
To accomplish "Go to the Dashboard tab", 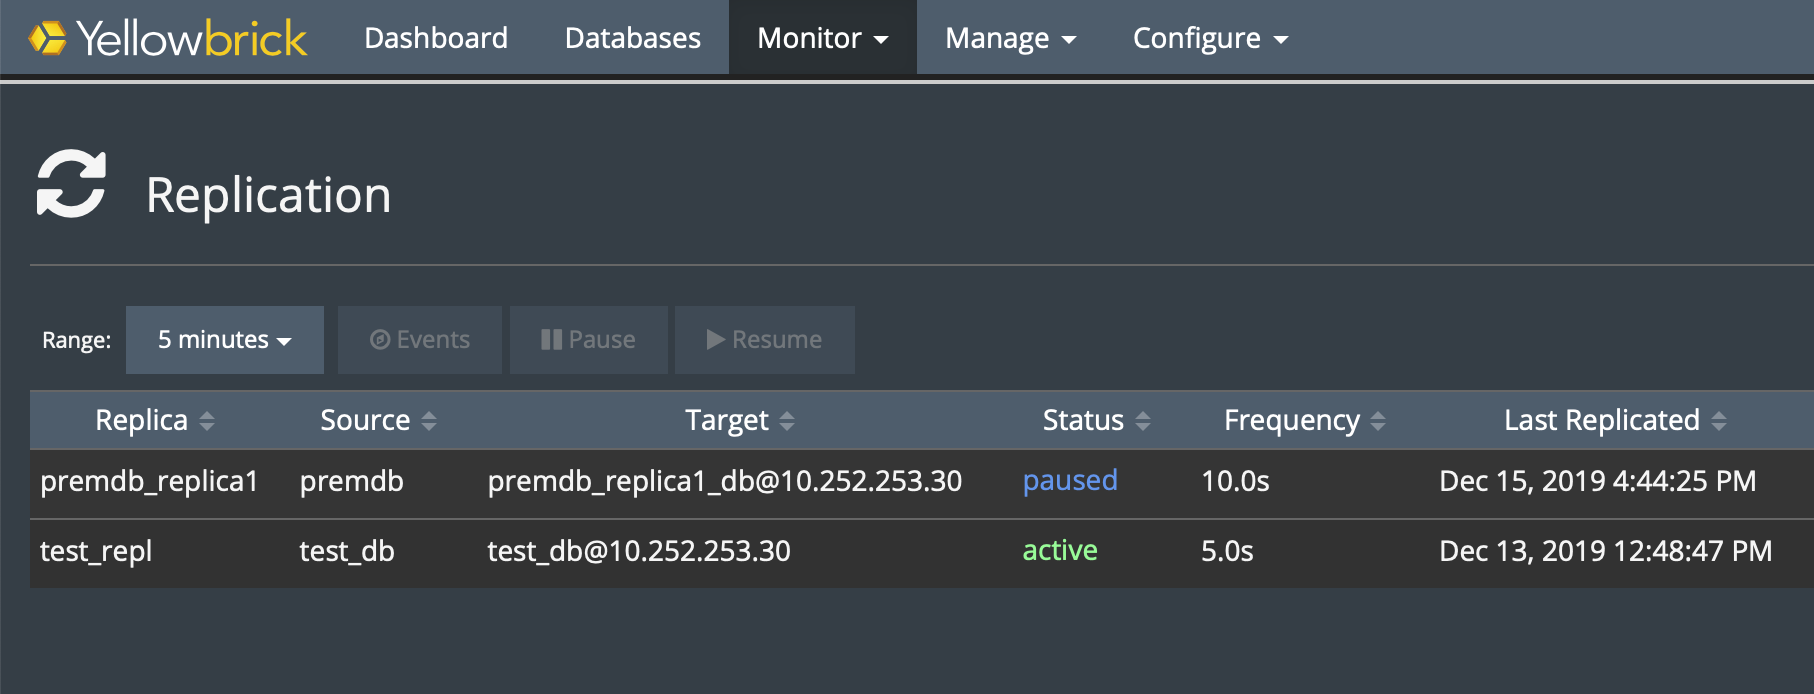I will [x=436, y=38].
